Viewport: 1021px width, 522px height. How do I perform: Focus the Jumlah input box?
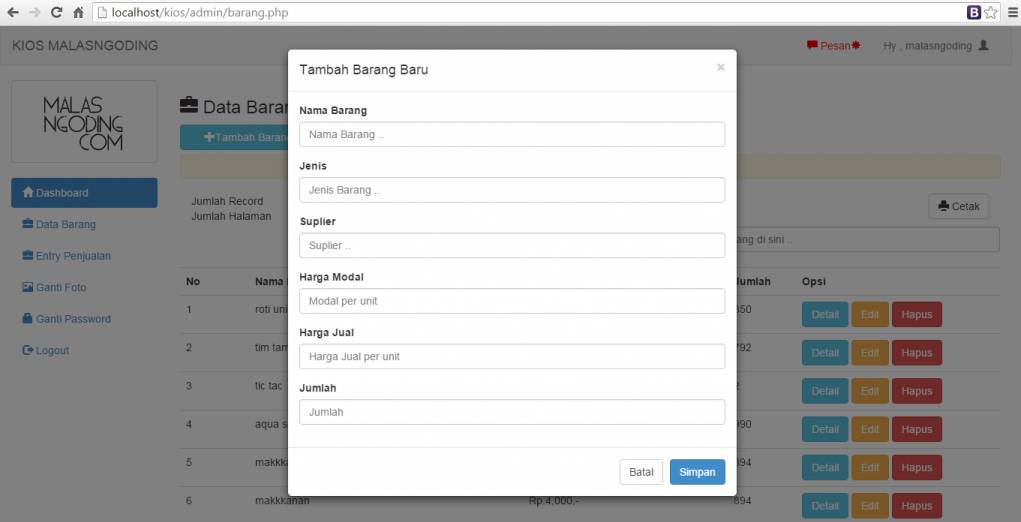click(512, 412)
